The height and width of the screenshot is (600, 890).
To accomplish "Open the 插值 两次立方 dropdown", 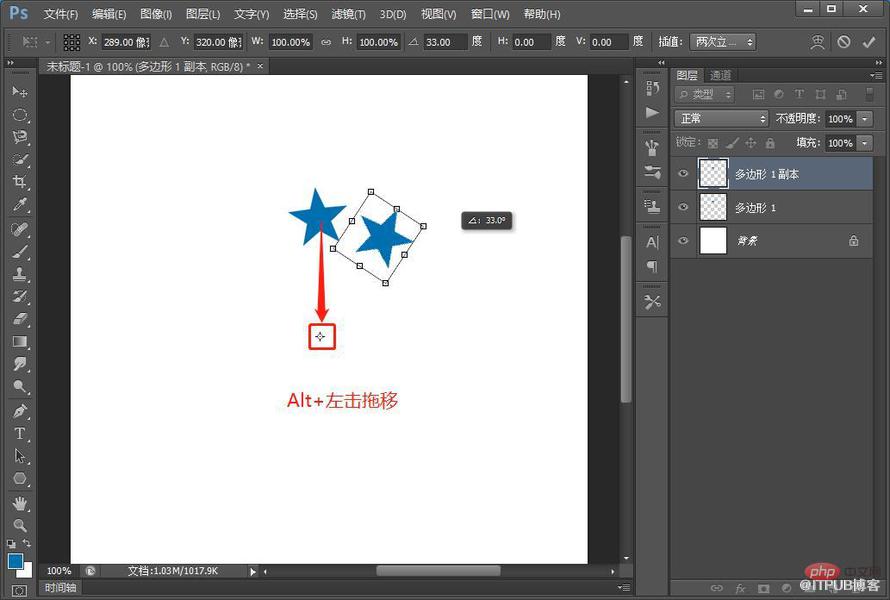I will pyautogui.click(x=723, y=42).
